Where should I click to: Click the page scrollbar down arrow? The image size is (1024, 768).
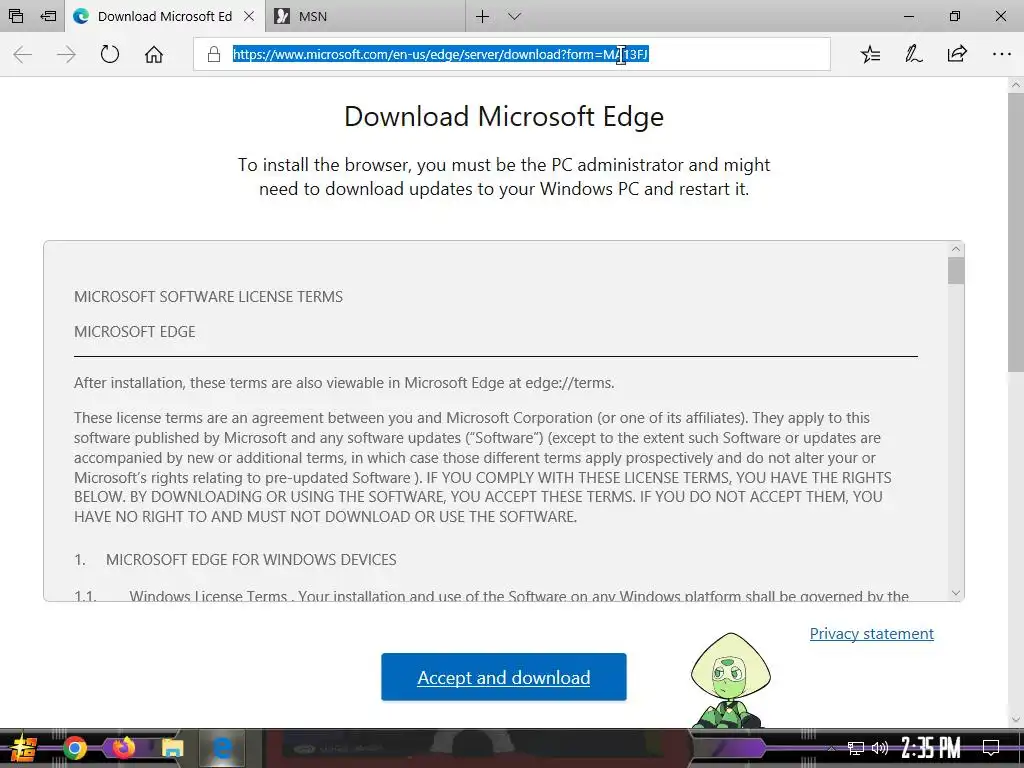[x=1016, y=720]
